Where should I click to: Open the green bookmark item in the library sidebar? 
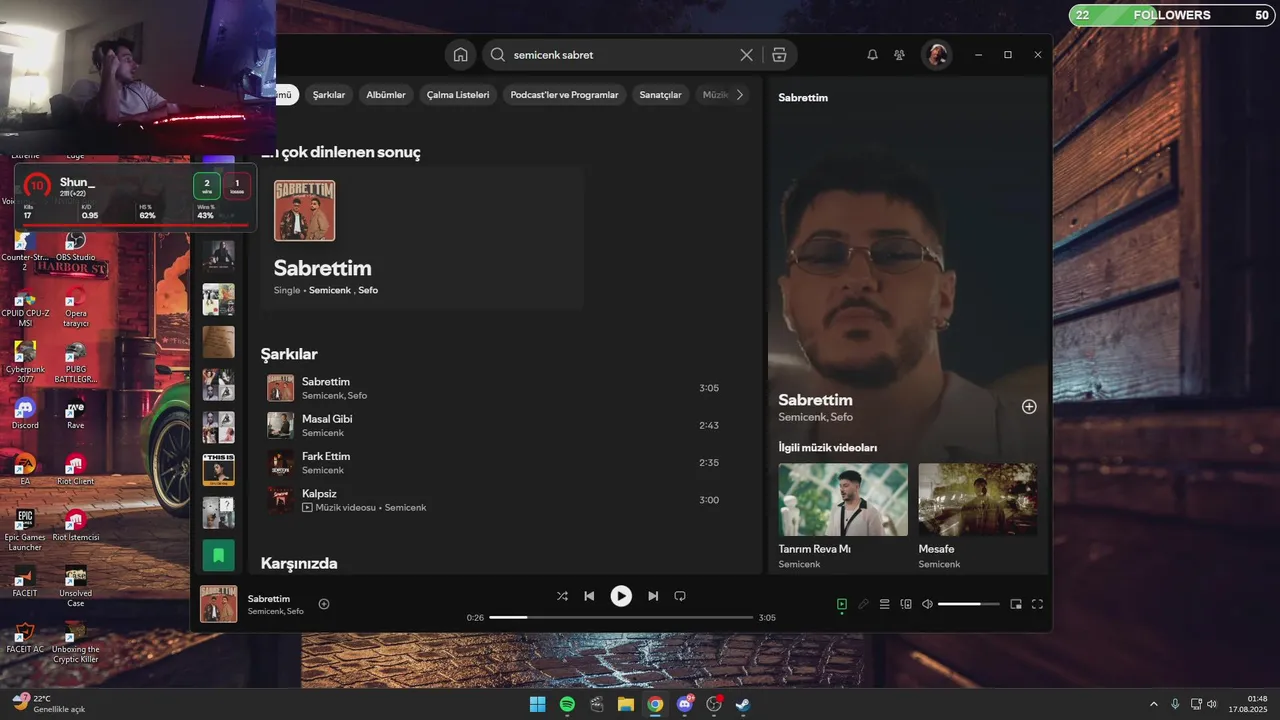pos(219,556)
